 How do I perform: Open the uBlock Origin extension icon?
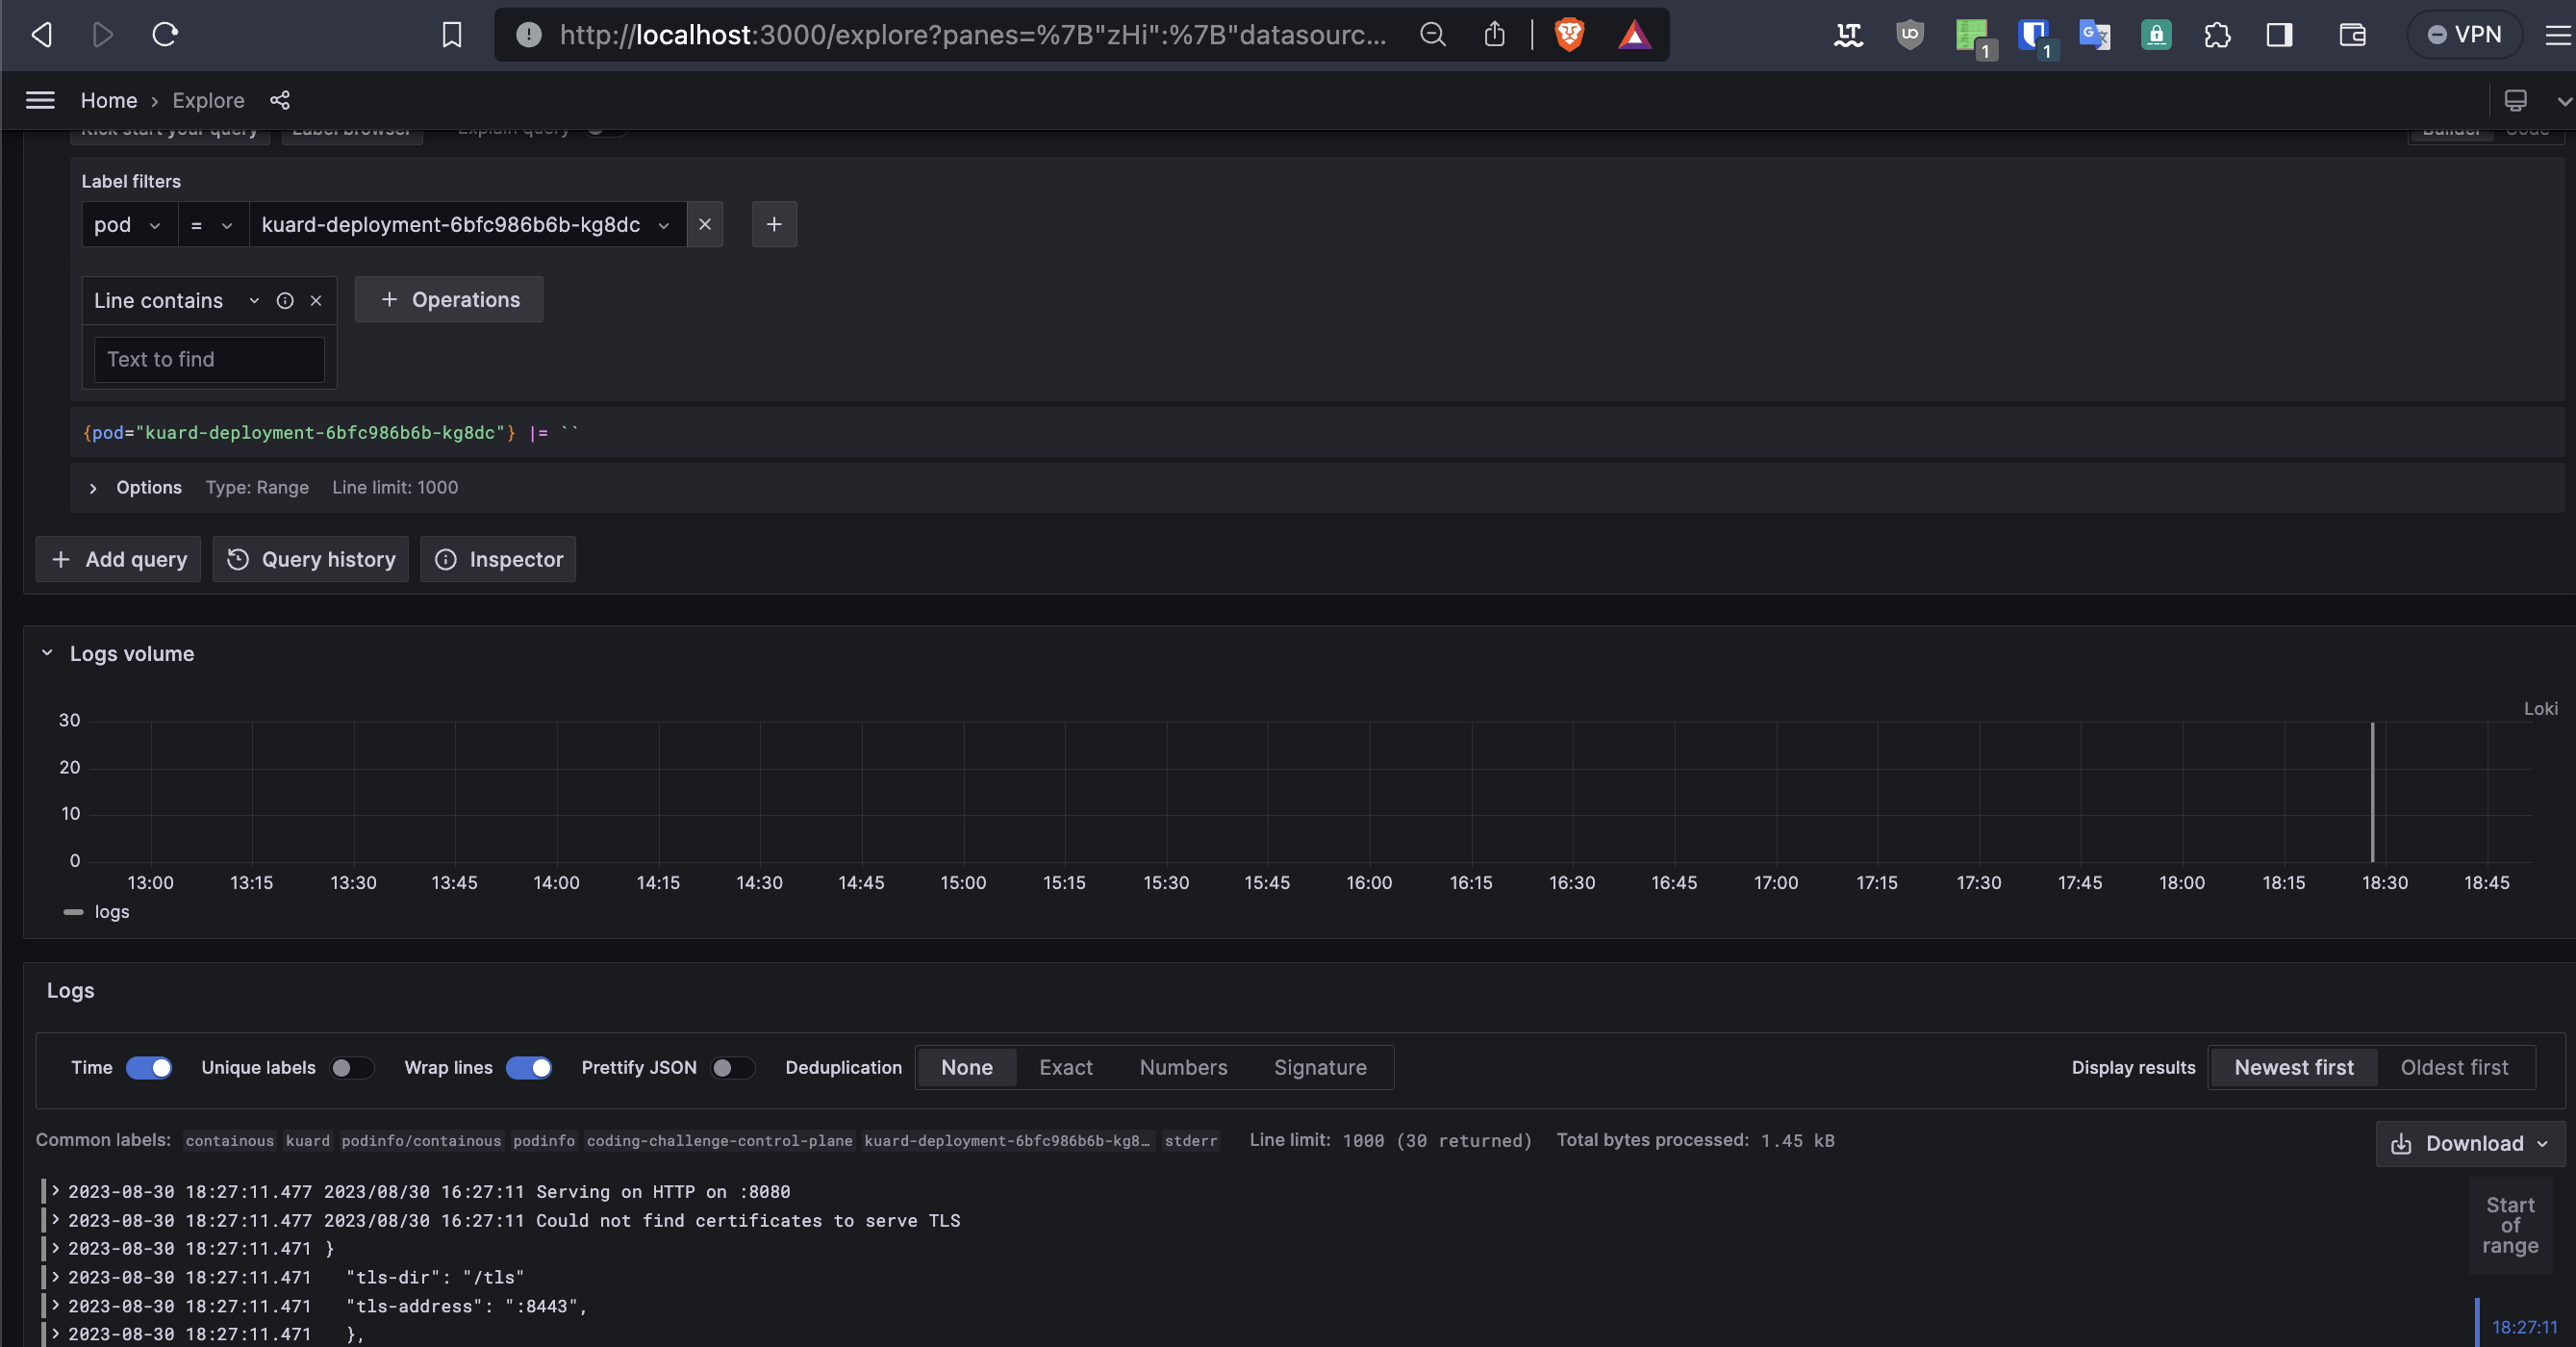1909,35
